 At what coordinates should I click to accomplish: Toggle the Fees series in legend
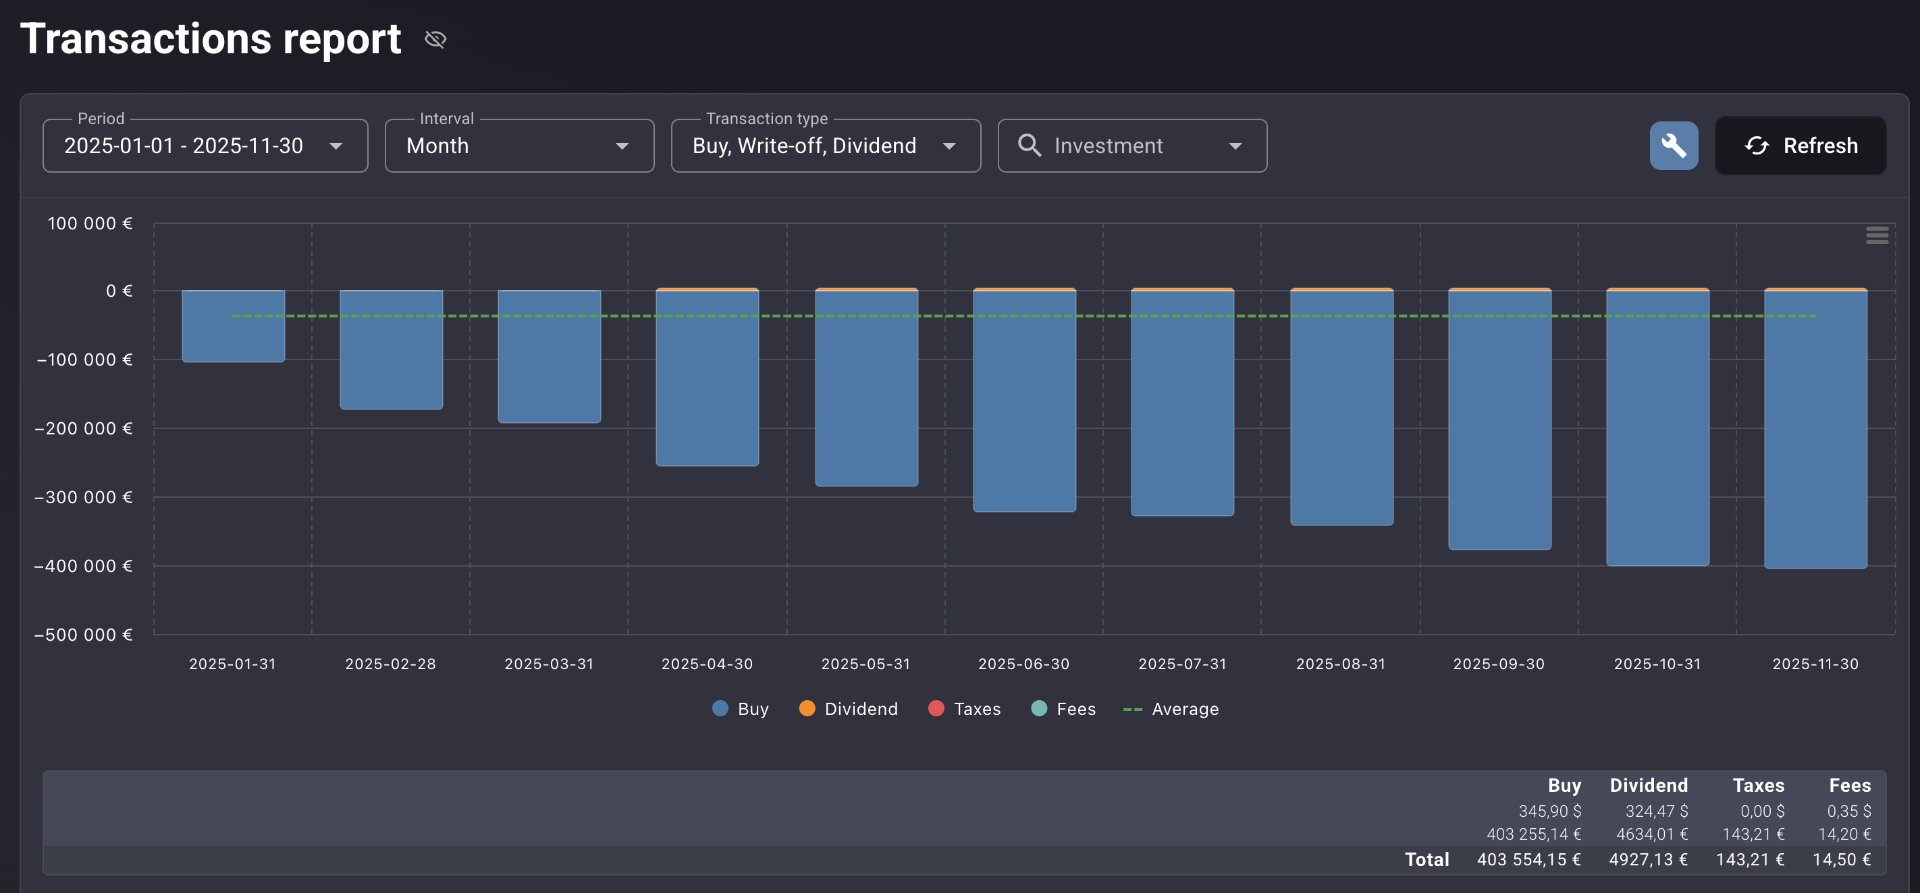tap(1064, 709)
